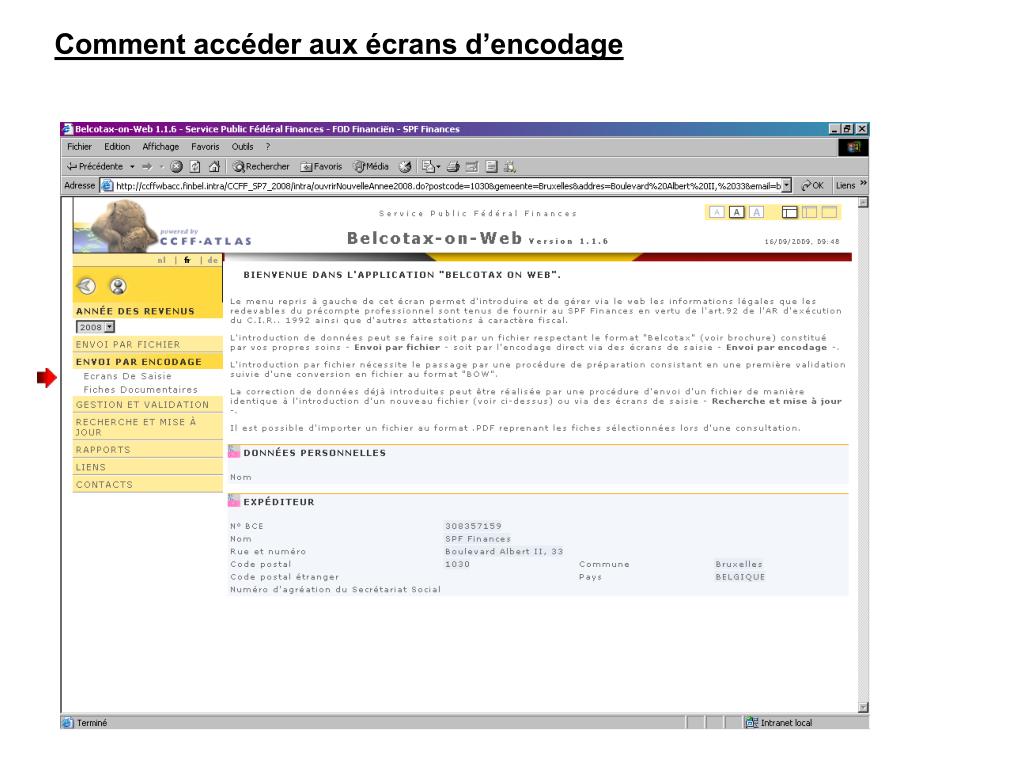
Task: Select the medium font size A icon
Action: [736, 212]
